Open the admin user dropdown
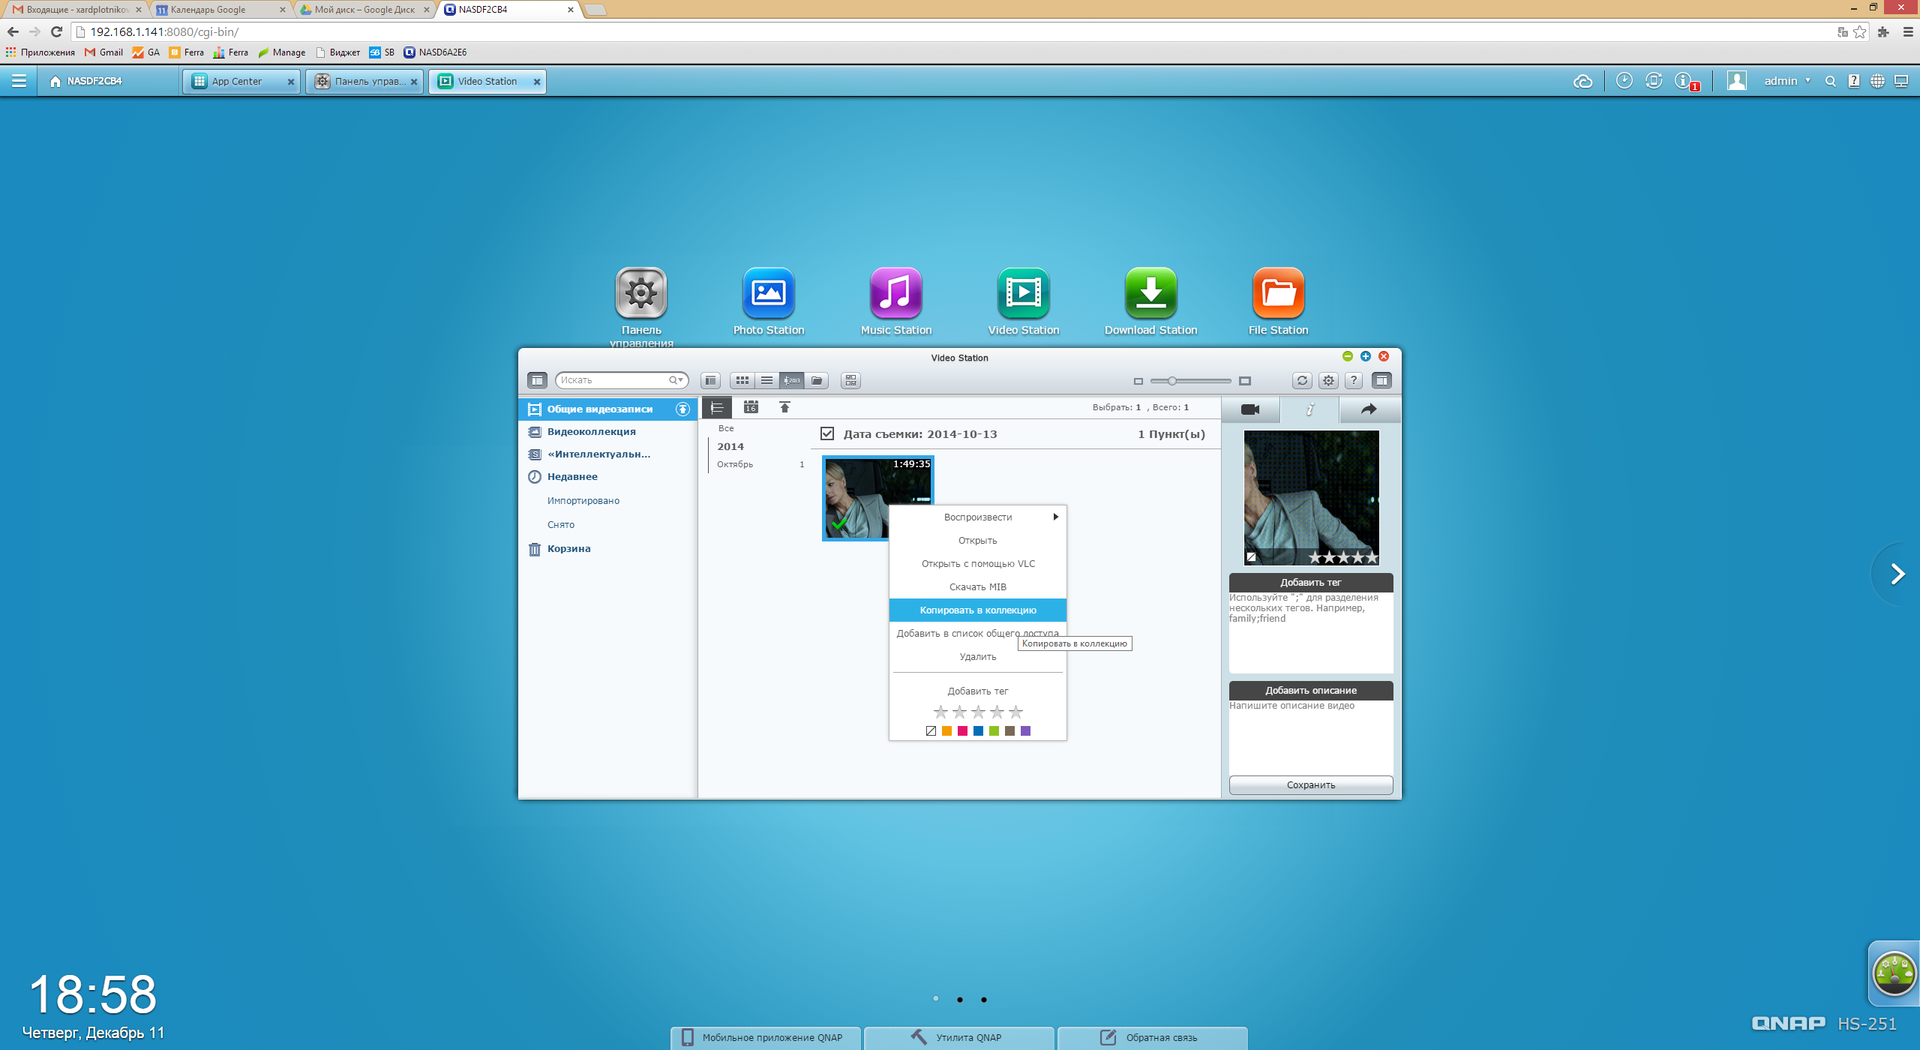1920x1050 pixels. (x=1786, y=81)
